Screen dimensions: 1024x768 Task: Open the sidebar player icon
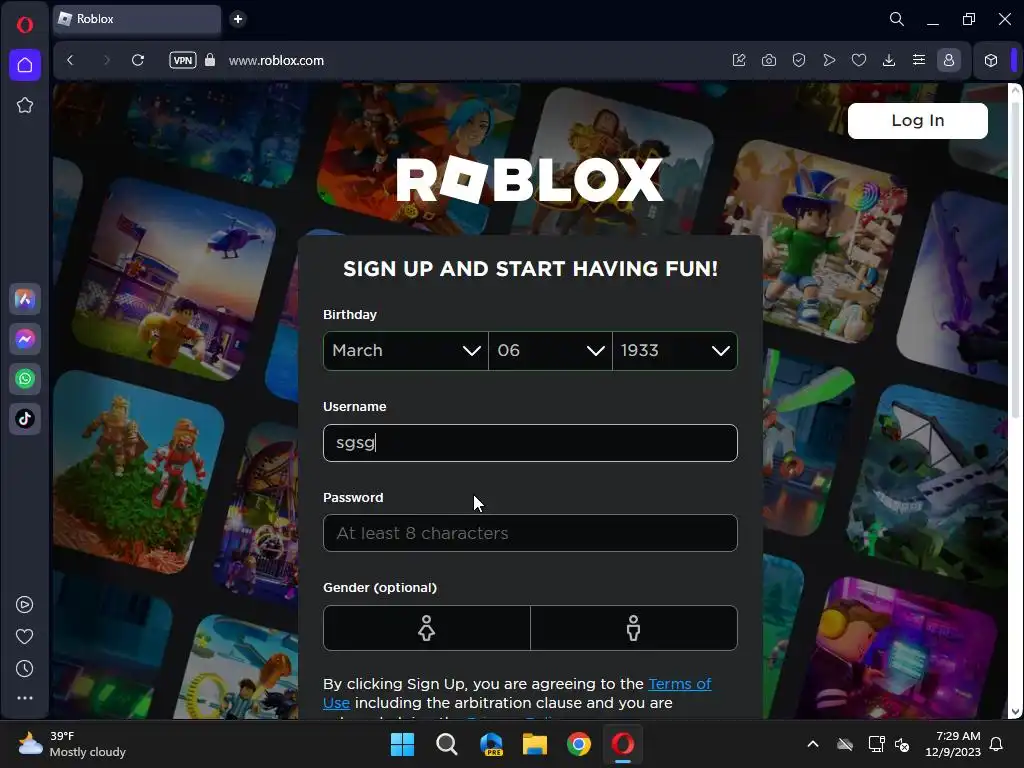click(25, 605)
